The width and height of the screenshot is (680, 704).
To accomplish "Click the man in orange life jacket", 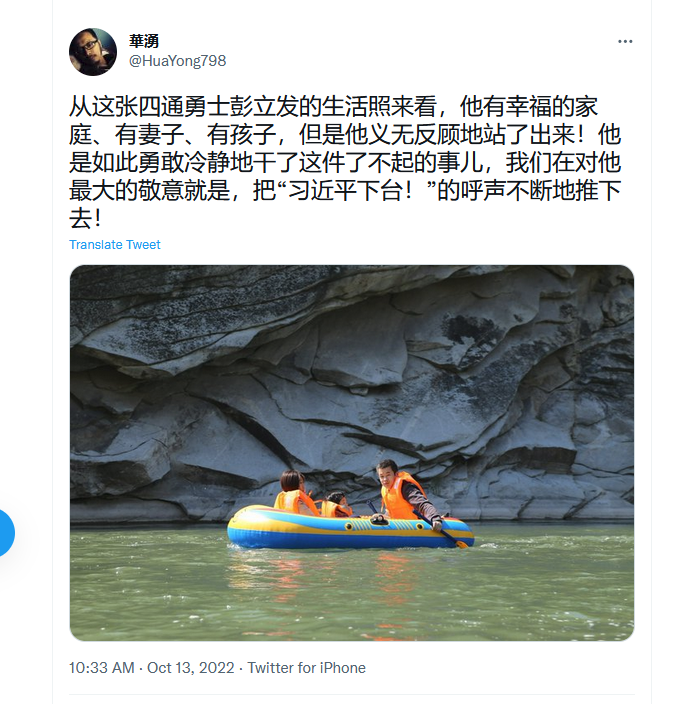I will coord(406,493).
